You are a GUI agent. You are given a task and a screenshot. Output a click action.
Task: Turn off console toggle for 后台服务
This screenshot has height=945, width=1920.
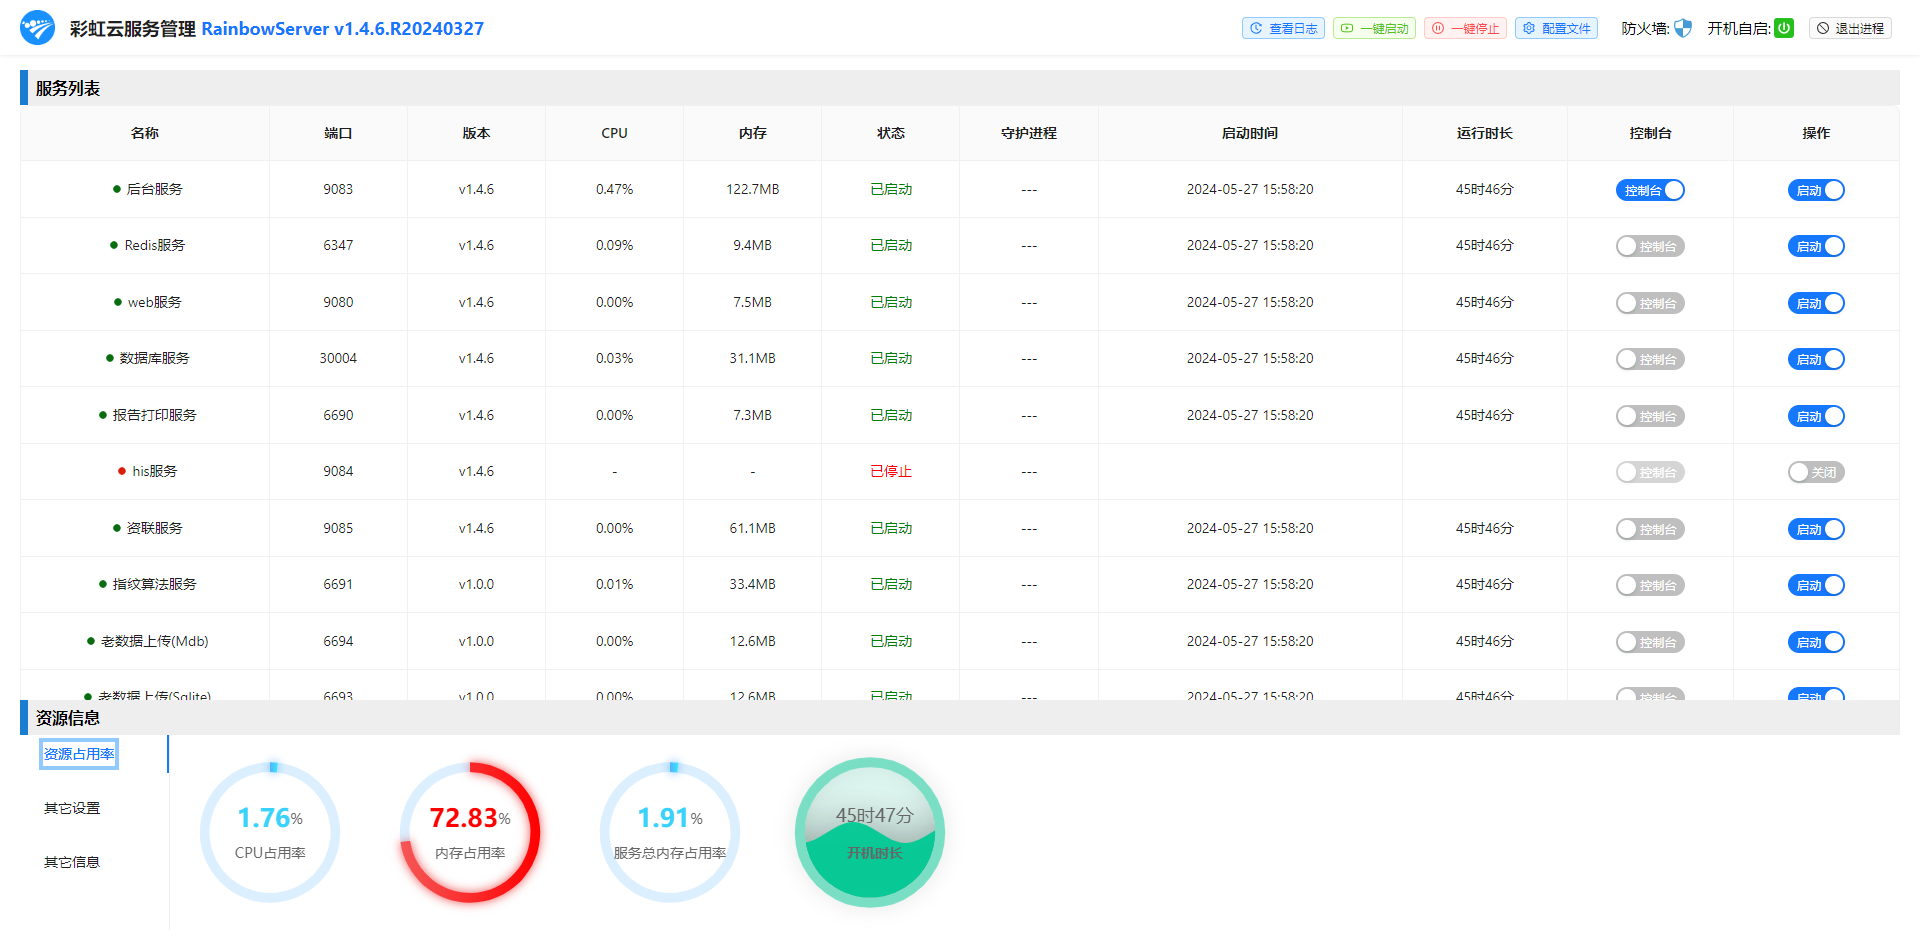point(1650,190)
